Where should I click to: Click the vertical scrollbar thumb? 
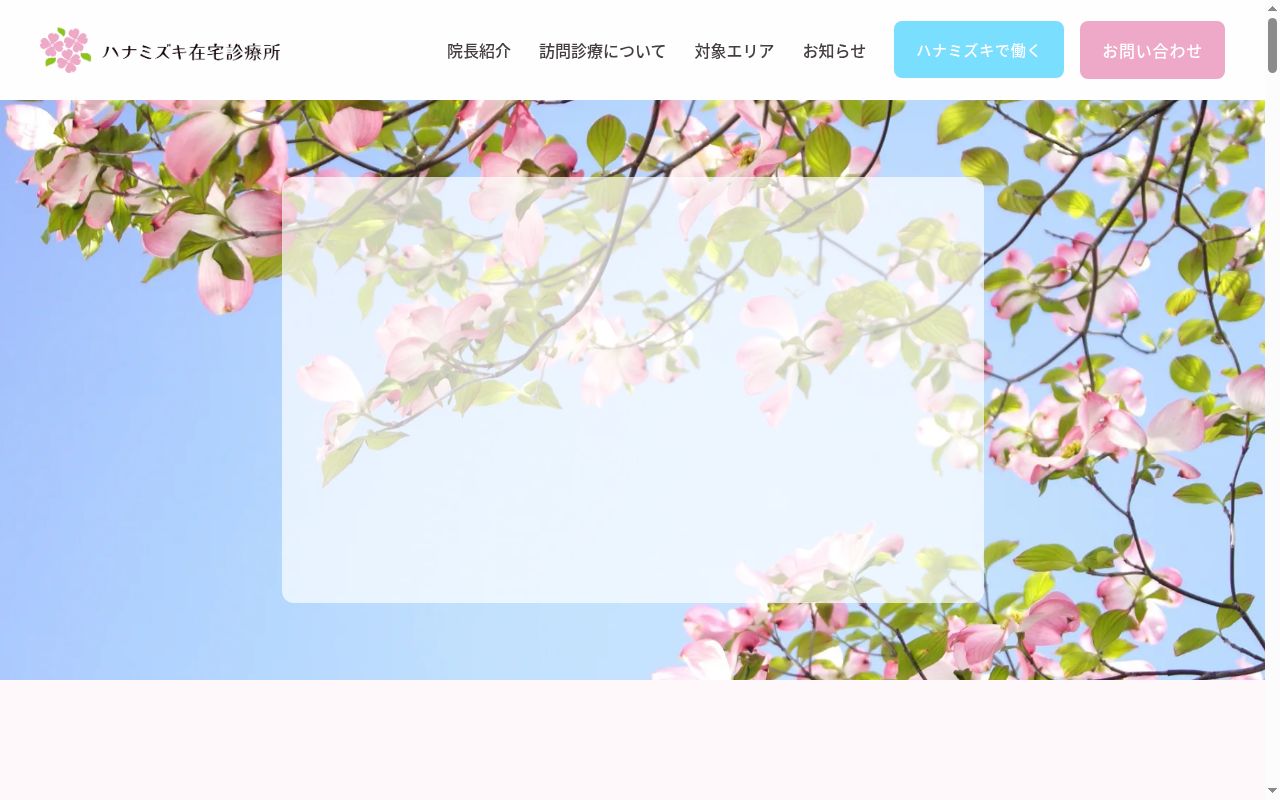pyautogui.click(x=1272, y=45)
